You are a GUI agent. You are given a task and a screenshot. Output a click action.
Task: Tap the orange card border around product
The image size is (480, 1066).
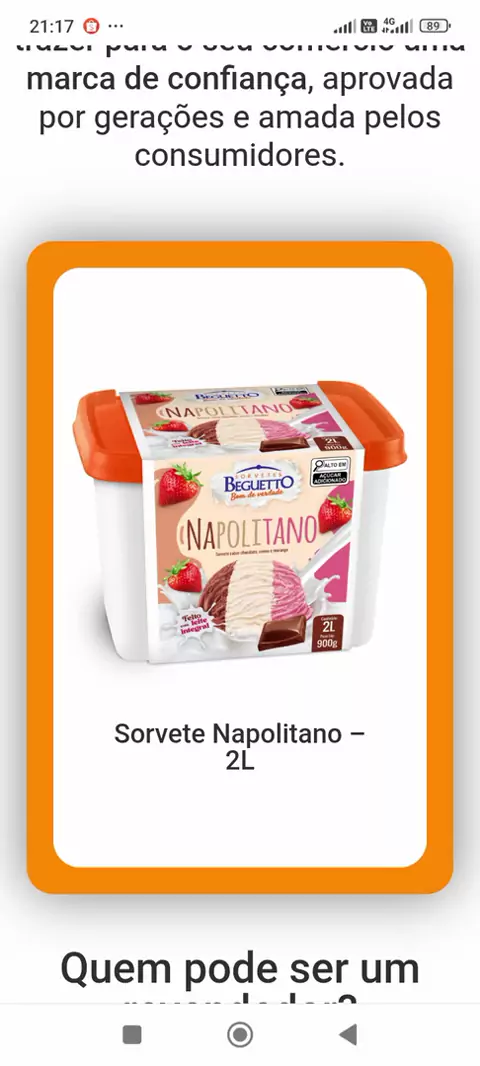(239, 255)
